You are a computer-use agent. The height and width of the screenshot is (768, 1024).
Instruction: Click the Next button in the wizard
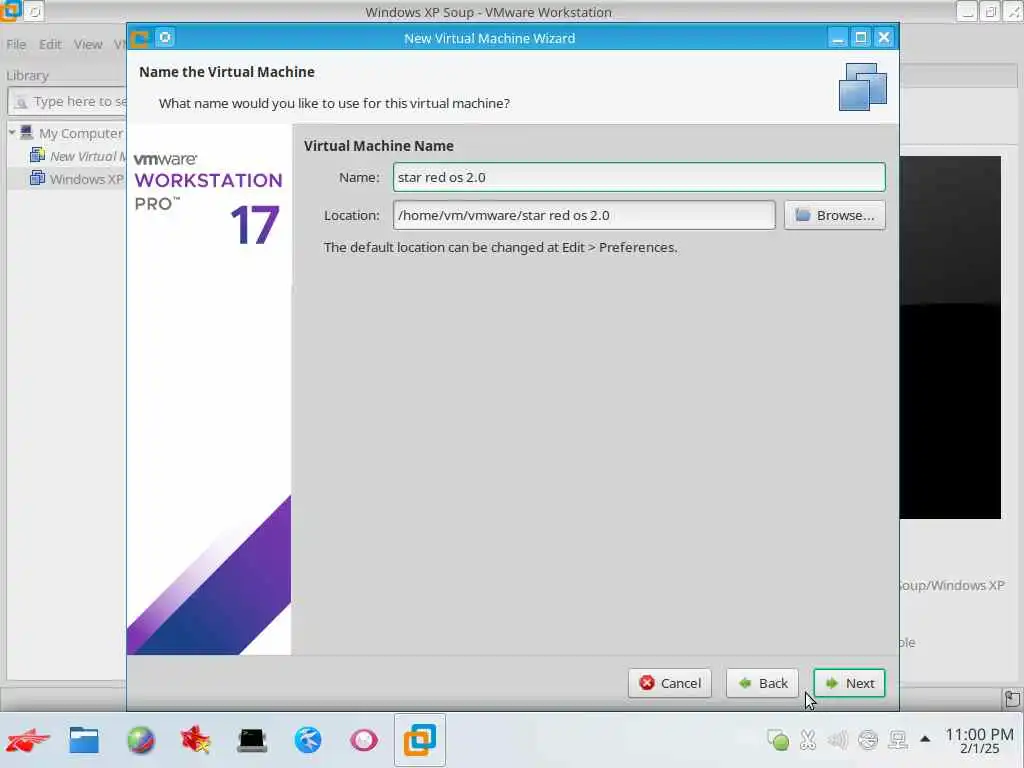[849, 683]
